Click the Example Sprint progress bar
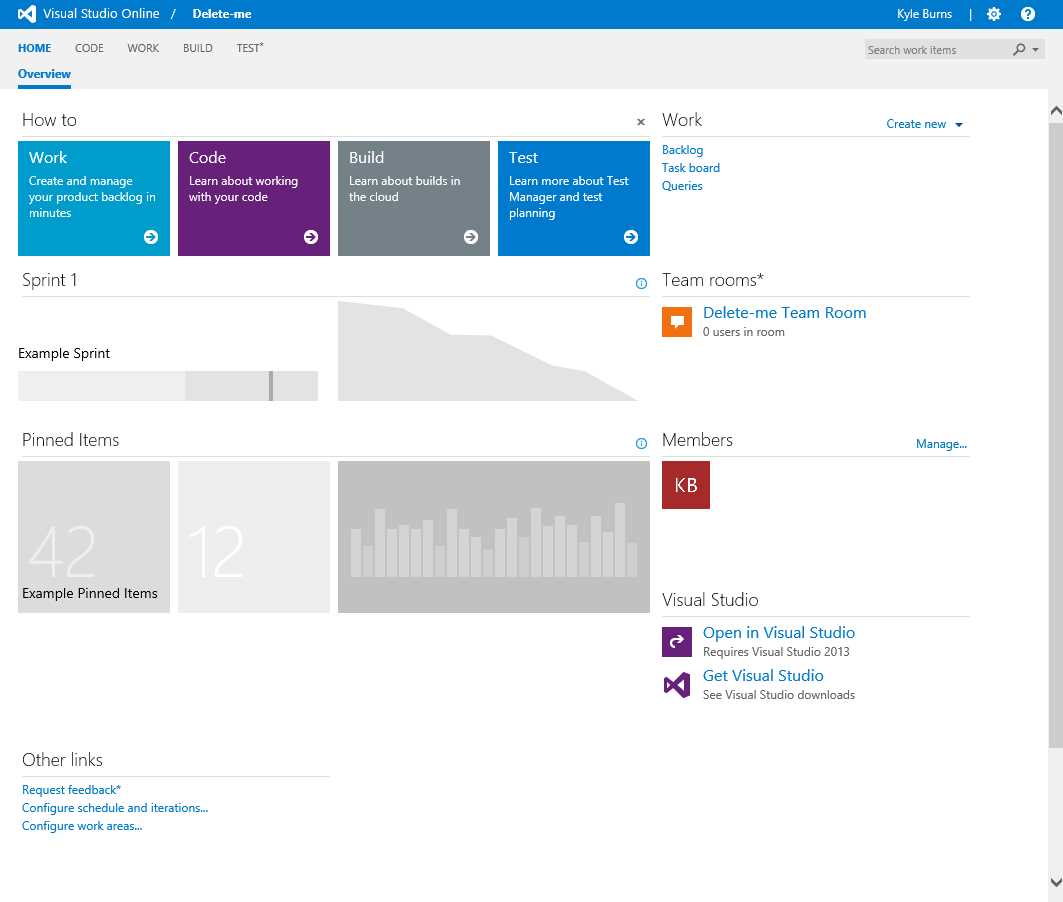Viewport: 1063px width, 902px height. click(x=167, y=386)
